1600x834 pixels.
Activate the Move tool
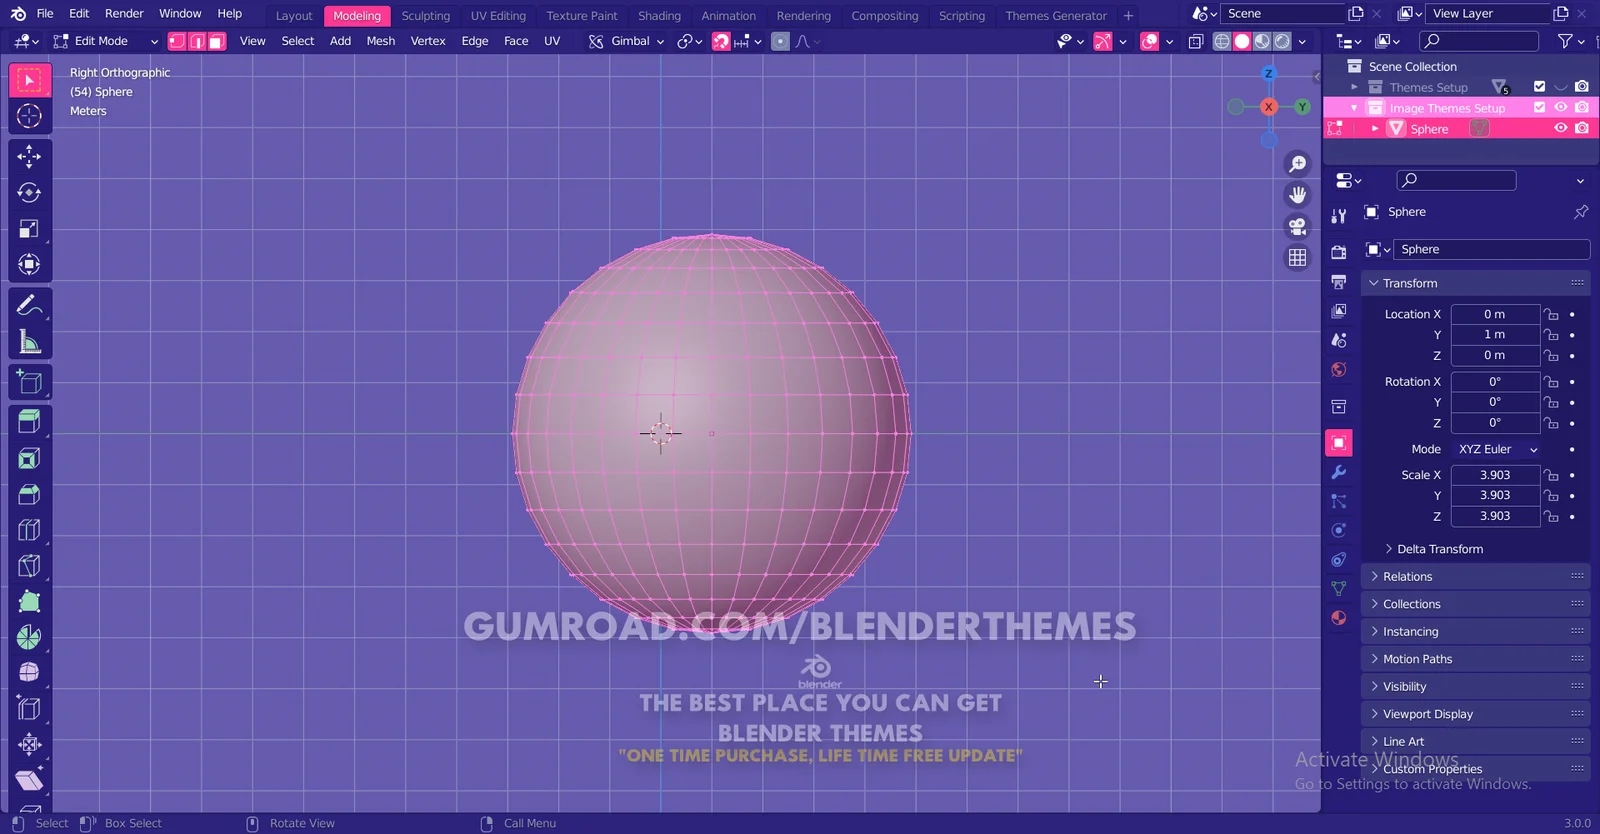tap(29, 156)
